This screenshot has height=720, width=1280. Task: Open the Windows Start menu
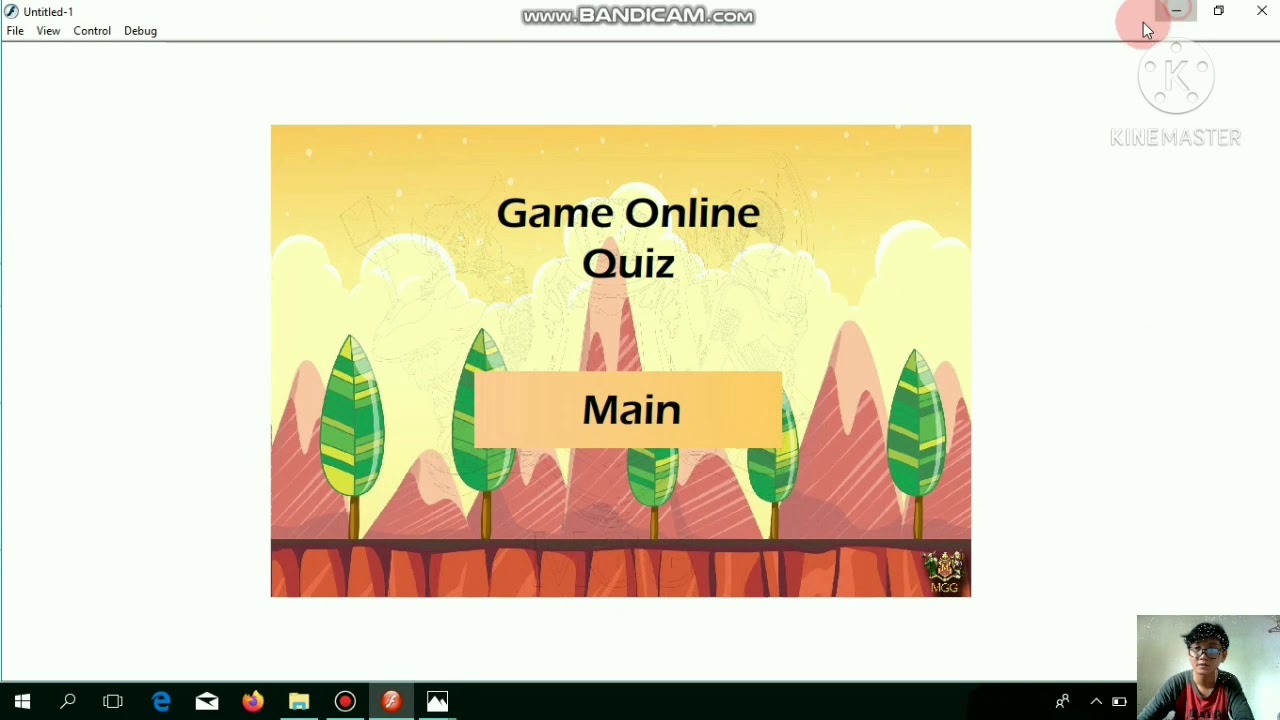[x=22, y=702]
